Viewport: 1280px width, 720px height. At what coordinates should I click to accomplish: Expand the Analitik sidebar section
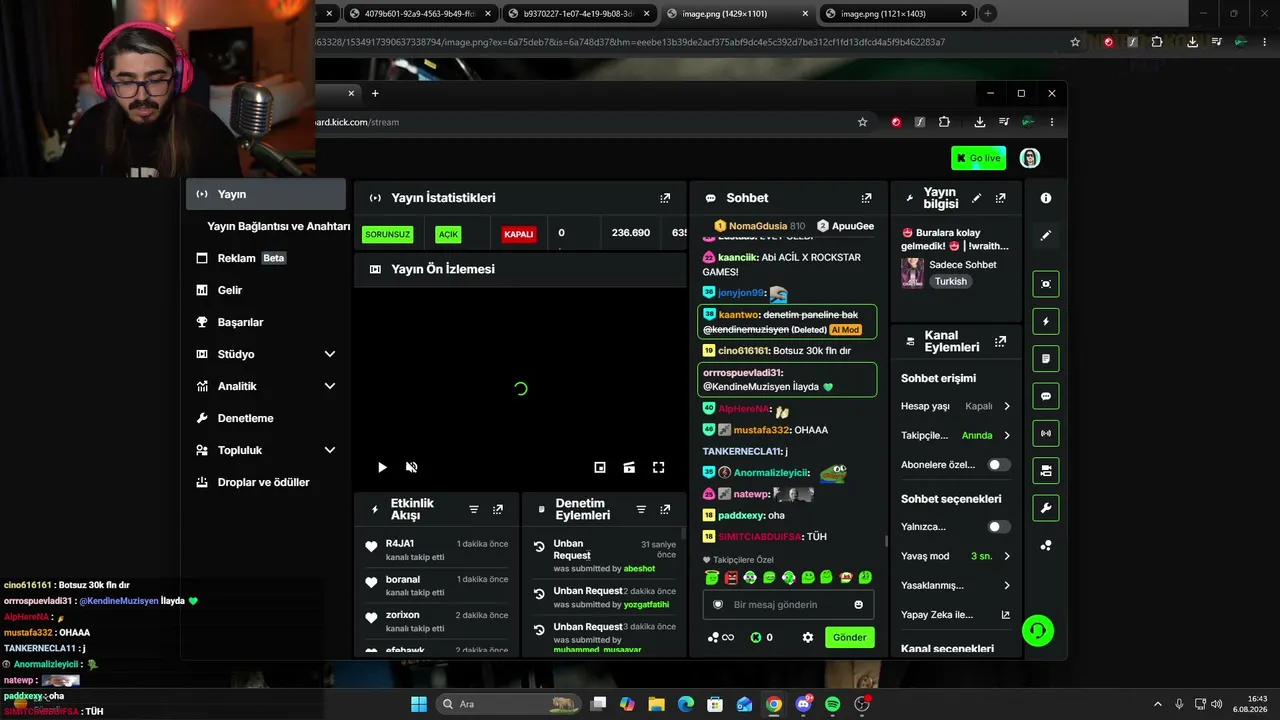266,386
